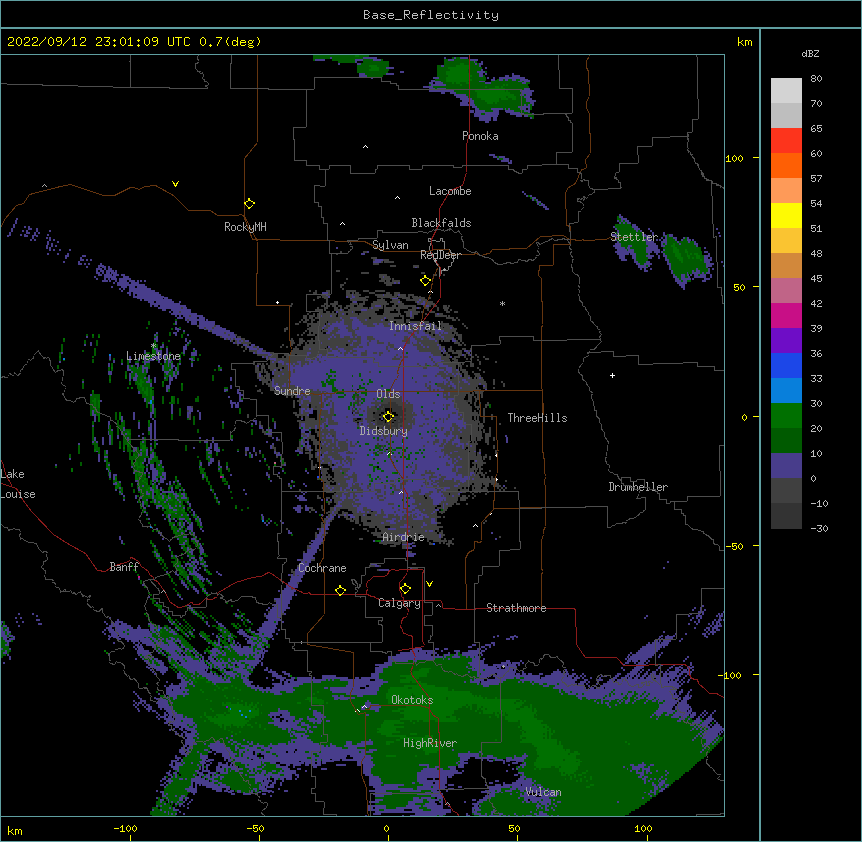Screen dimensions: 862x842
Task: Click the white plus marker north of Drumheller
Action: [612, 375]
